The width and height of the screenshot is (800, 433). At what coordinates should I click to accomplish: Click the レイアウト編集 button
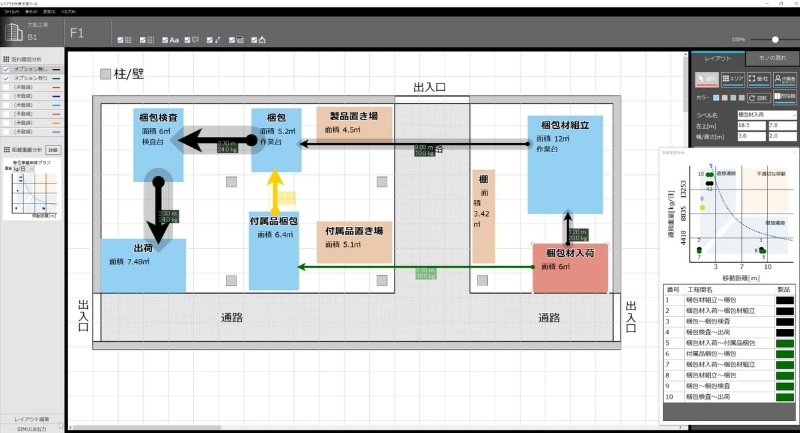click(32, 418)
